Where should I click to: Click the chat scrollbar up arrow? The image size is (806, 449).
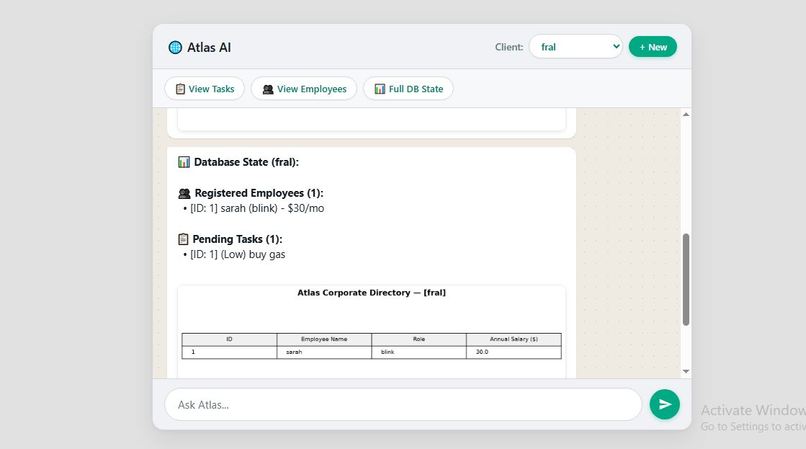click(x=686, y=114)
